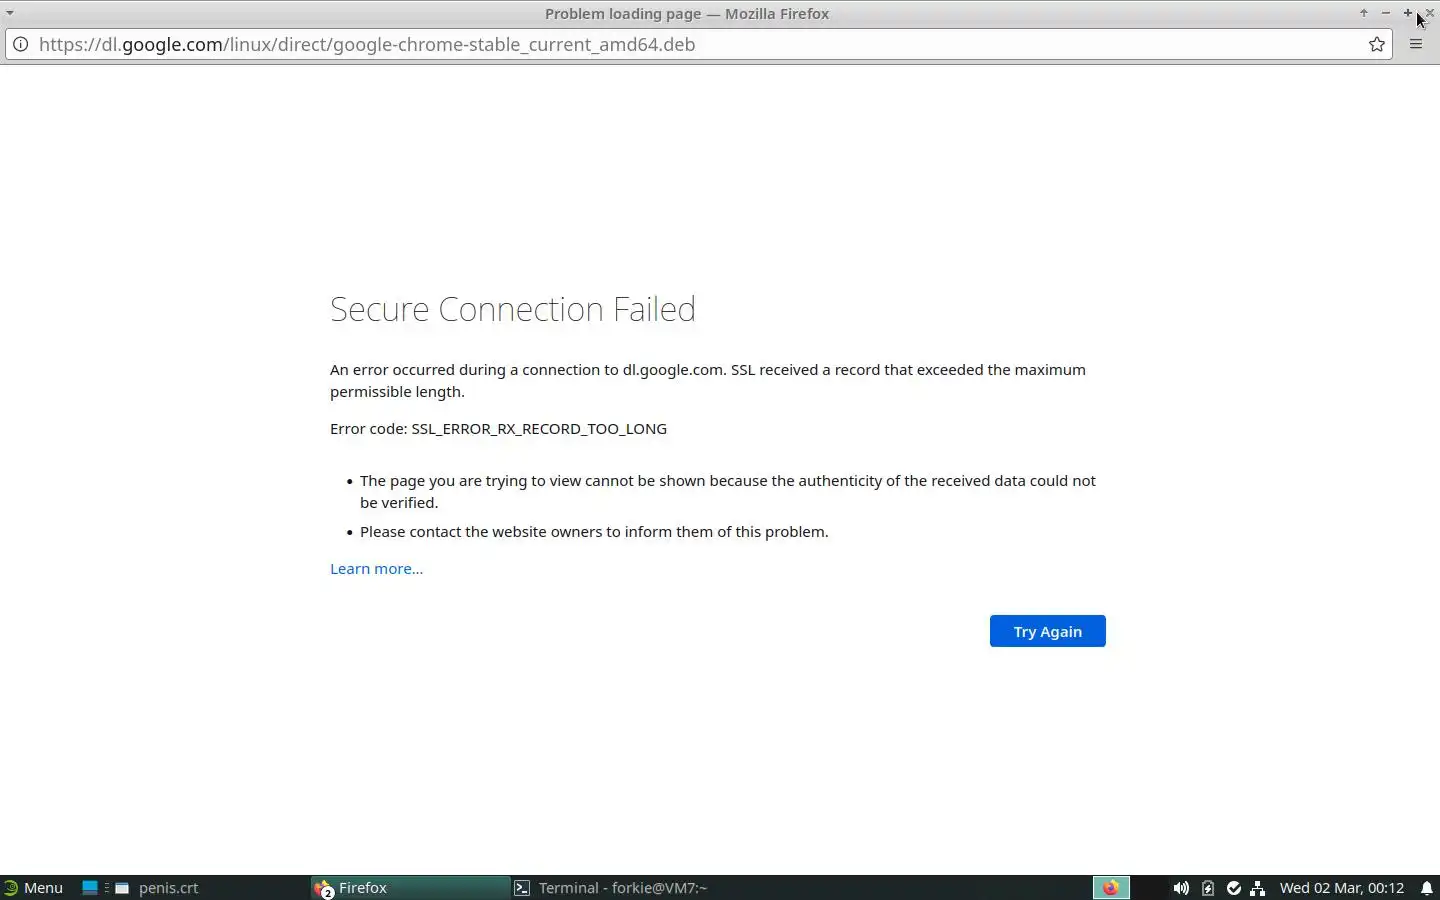Select the error code SSL_ERROR_RX_RECORD_TOO_LONG text
This screenshot has width=1440, height=900.
[539, 428]
